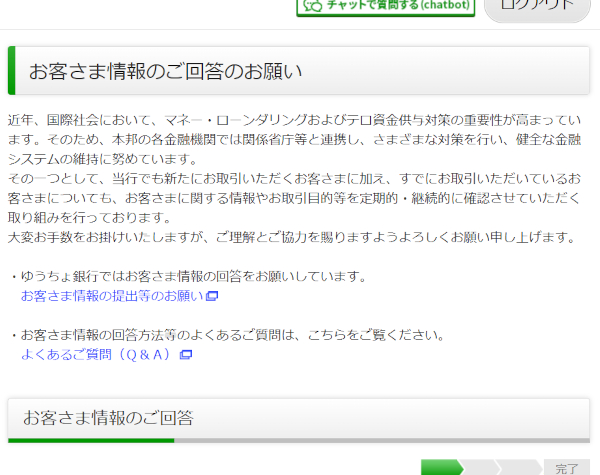Image resolution: width=600 pixels, height=475 pixels.
Task: Click text ゆうちょ銀行ではお客さま情報の回答をお願いしています。
Action: coord(194,276)
